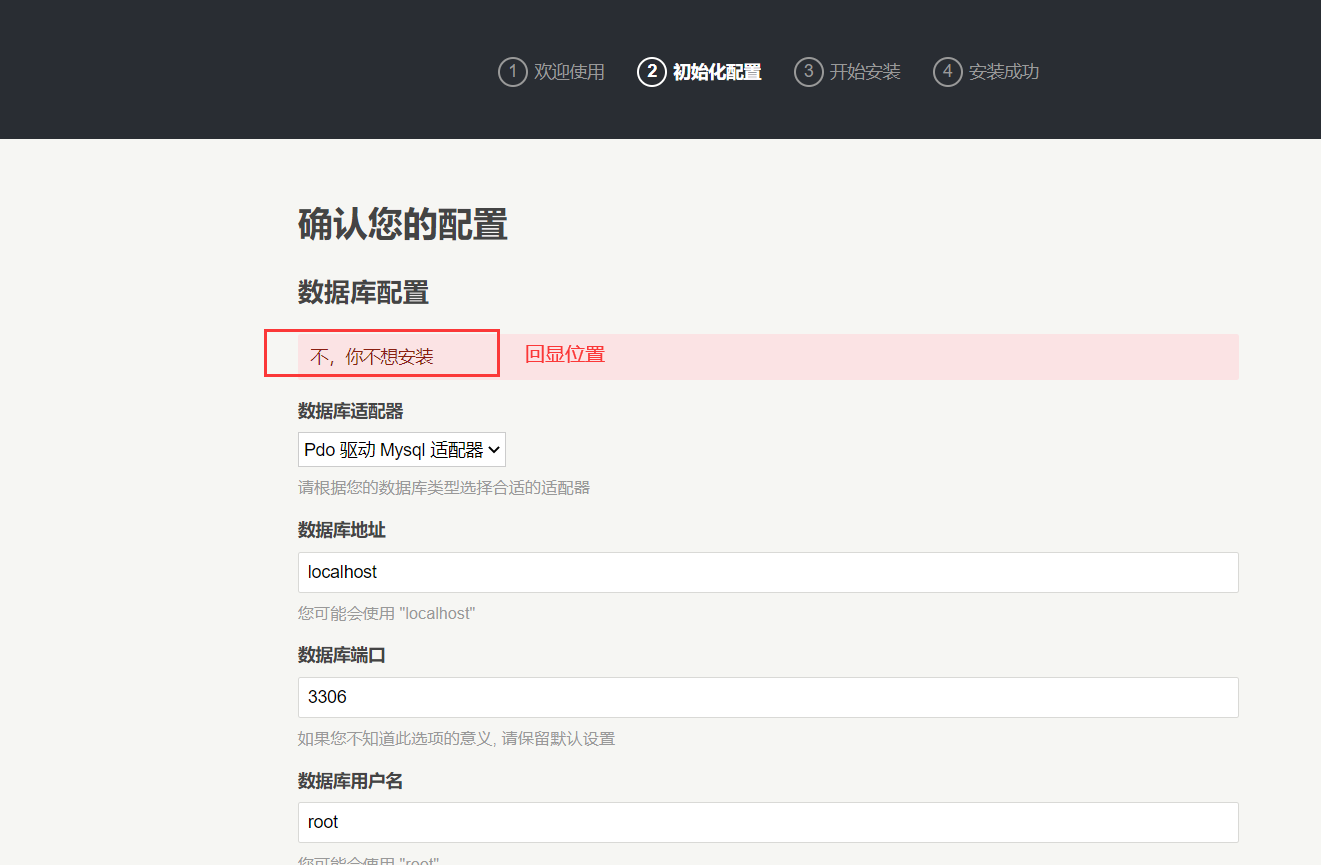
Task: Click the step 2 number circle
Action: coord(651,72)
